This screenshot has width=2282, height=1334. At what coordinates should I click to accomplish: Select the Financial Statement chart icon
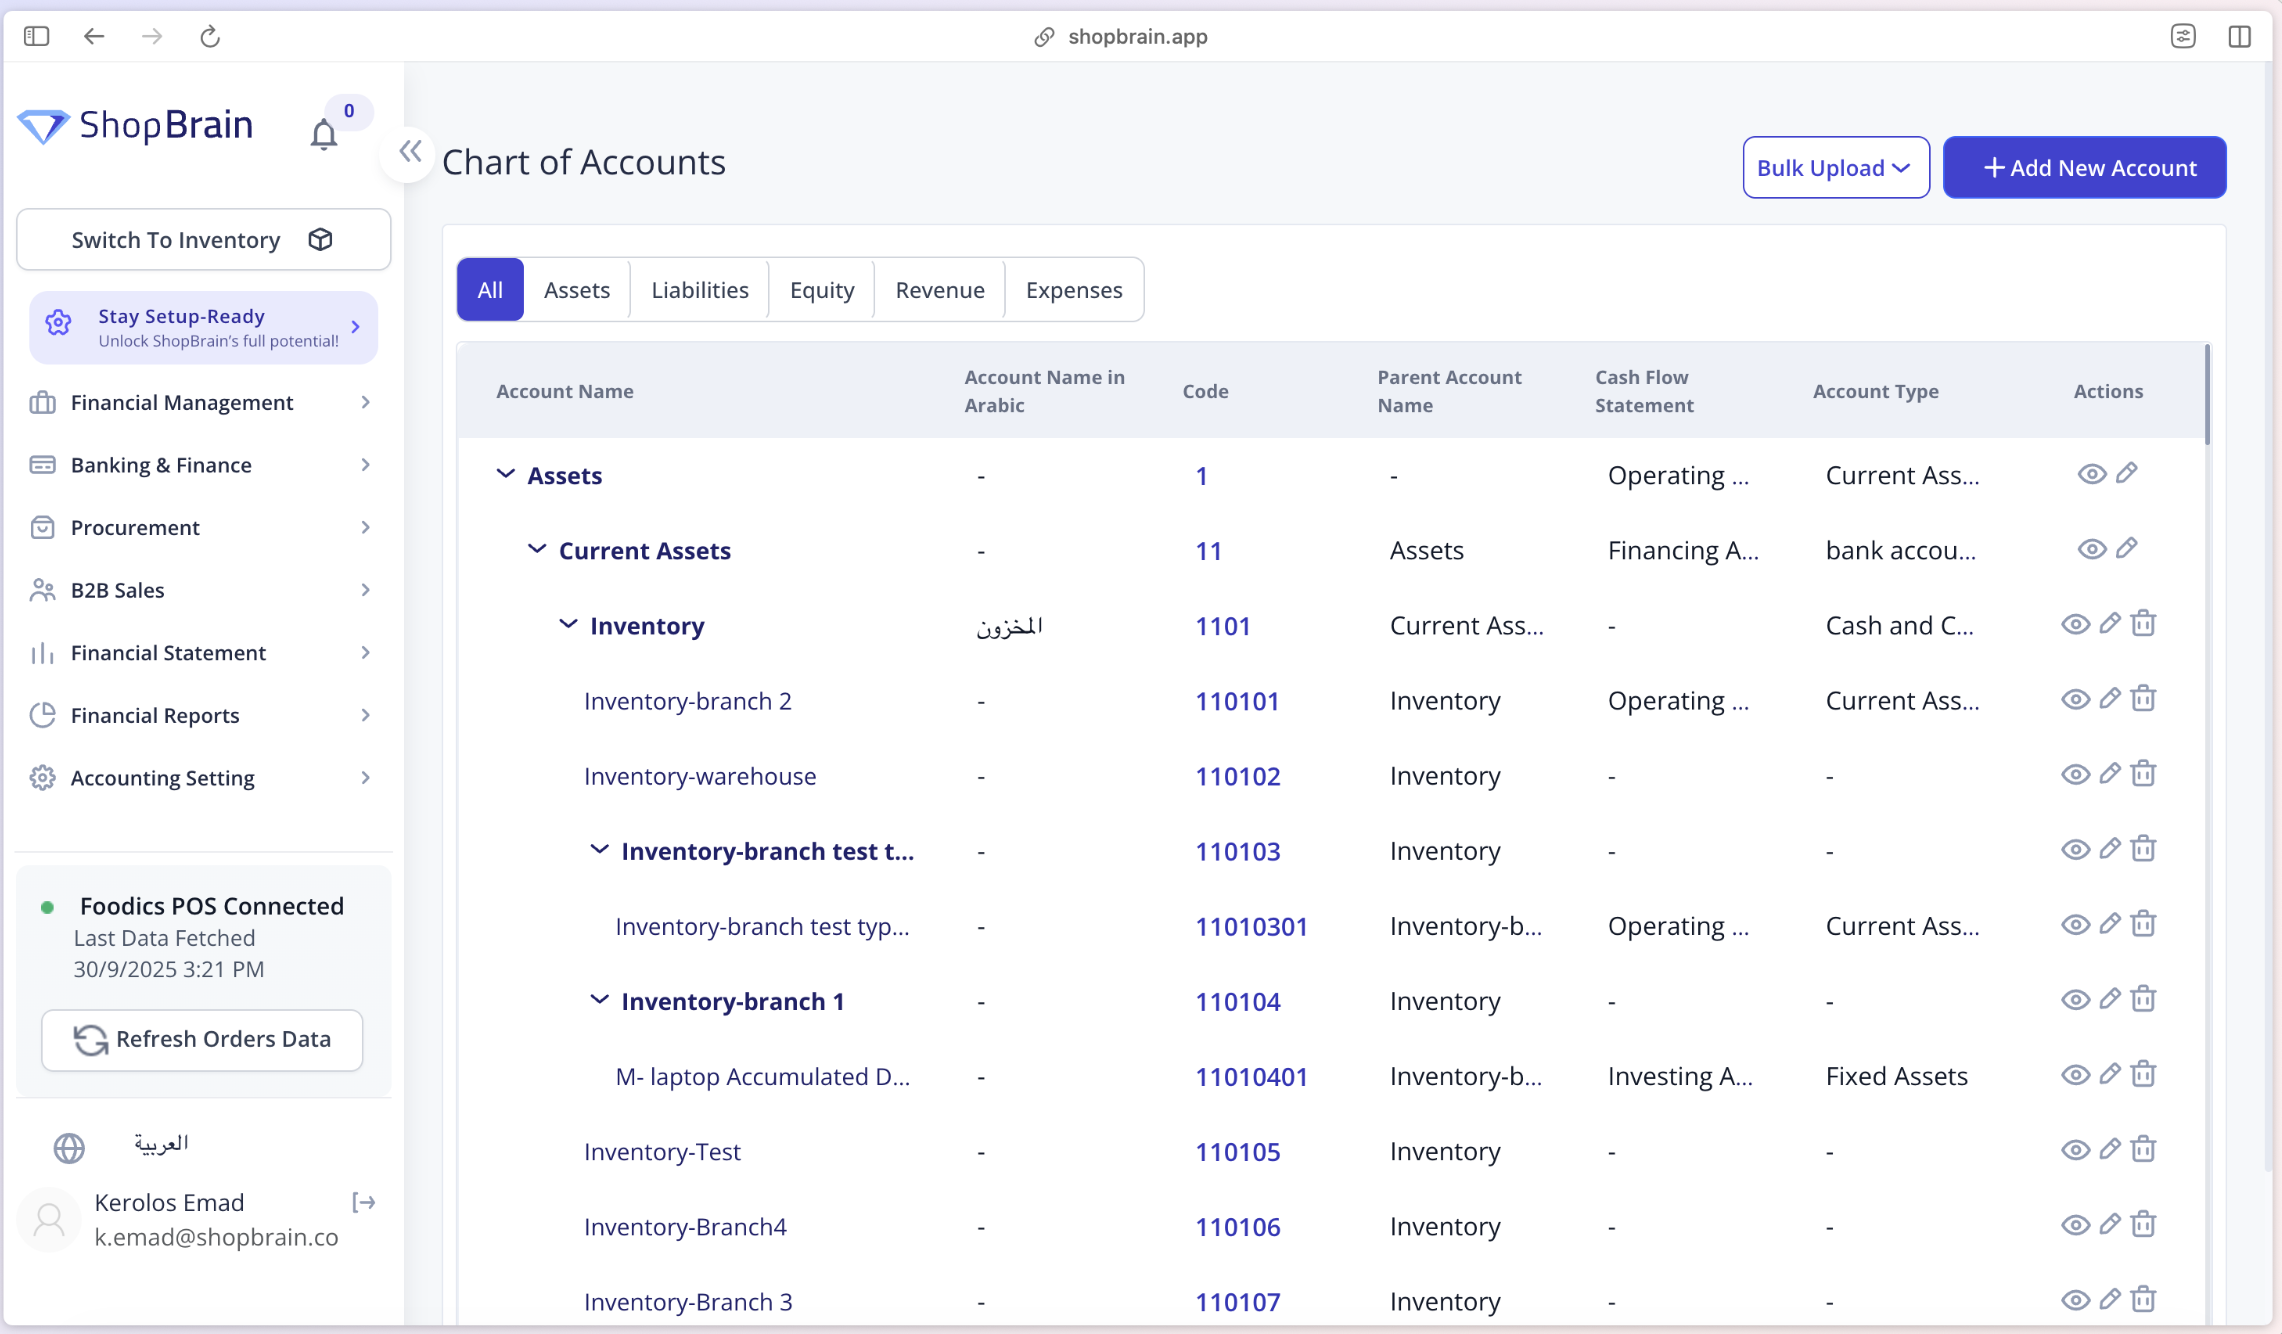tap(42, 652)
